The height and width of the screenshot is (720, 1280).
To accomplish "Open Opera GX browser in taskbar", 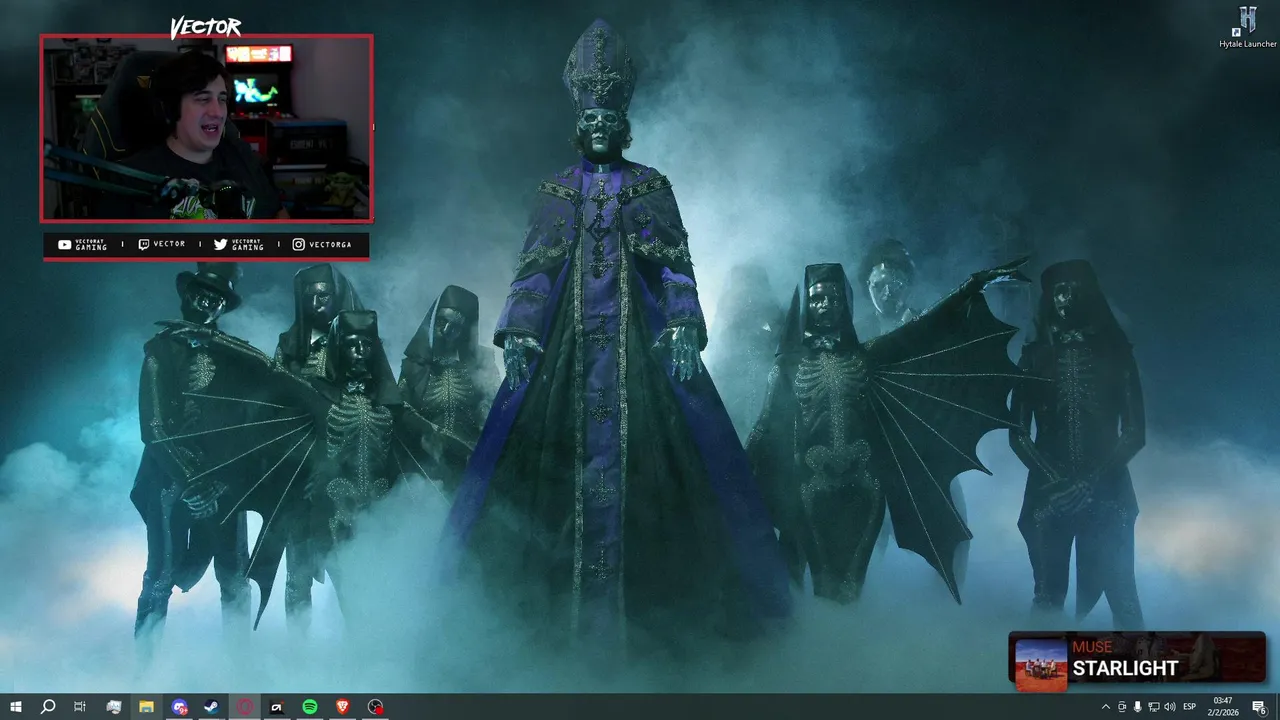I will 245,707.
